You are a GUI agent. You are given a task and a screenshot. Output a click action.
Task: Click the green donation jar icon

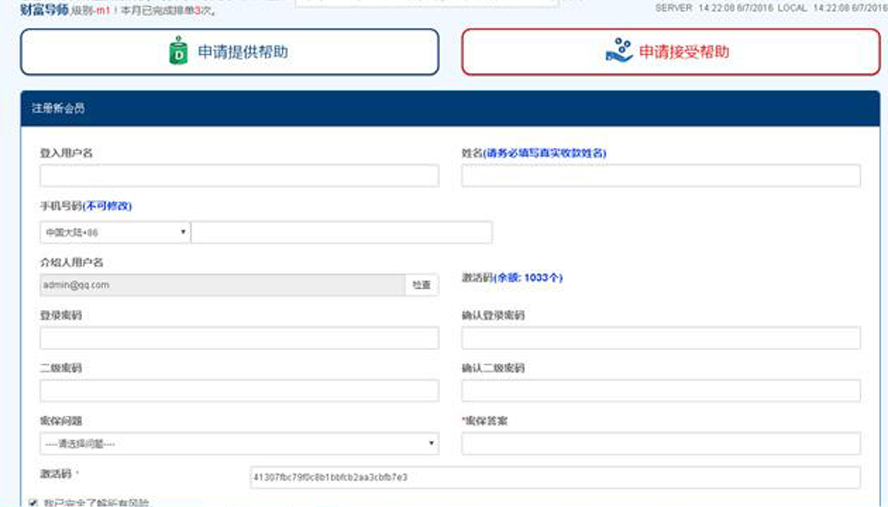178,50
